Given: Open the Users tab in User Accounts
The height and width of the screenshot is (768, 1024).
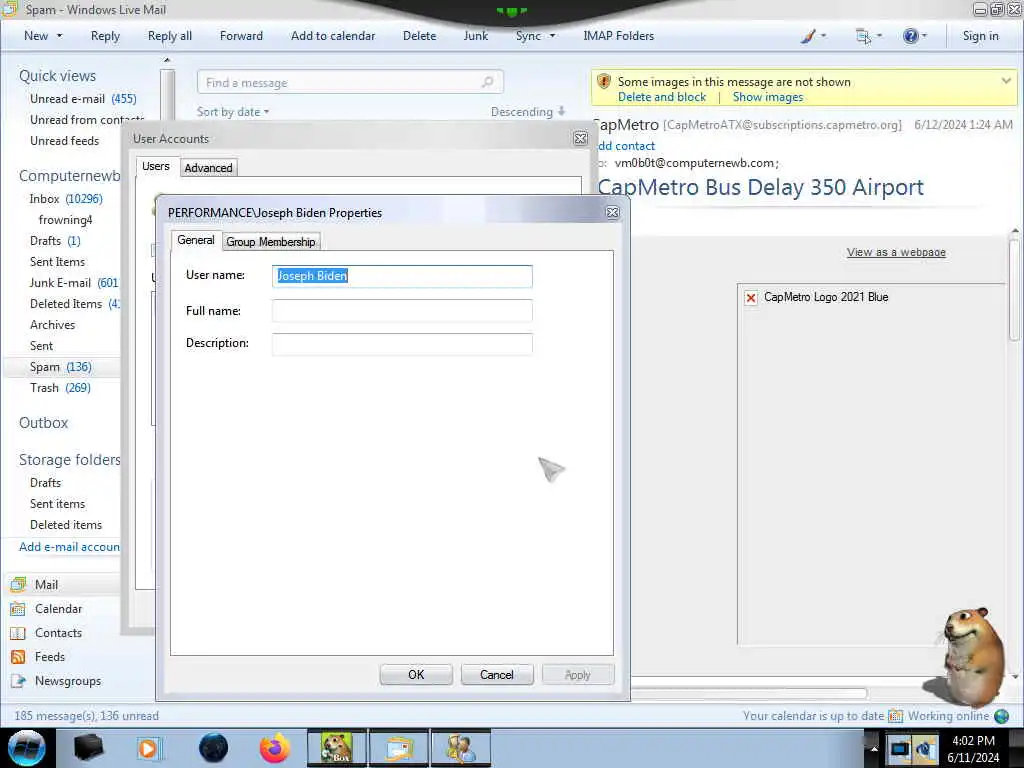Looking at the screenshot, I should [155, 167].
